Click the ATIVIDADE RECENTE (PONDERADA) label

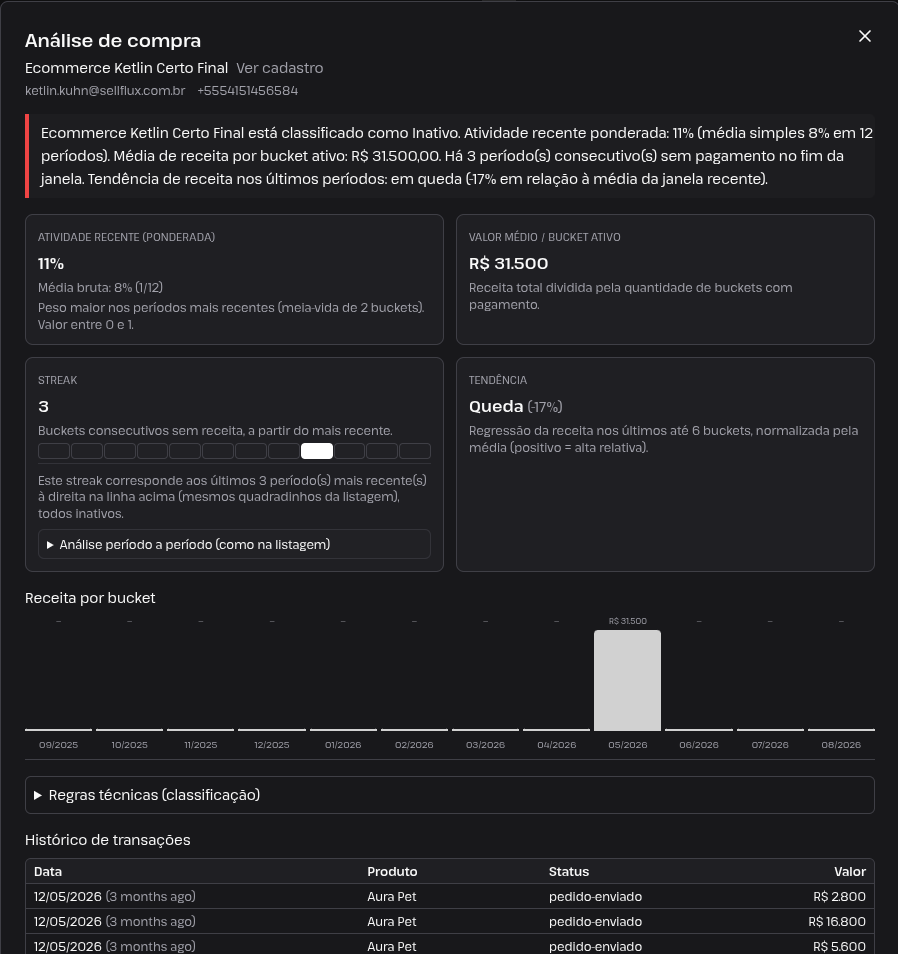pyautogui.click(x=127, y=237)
